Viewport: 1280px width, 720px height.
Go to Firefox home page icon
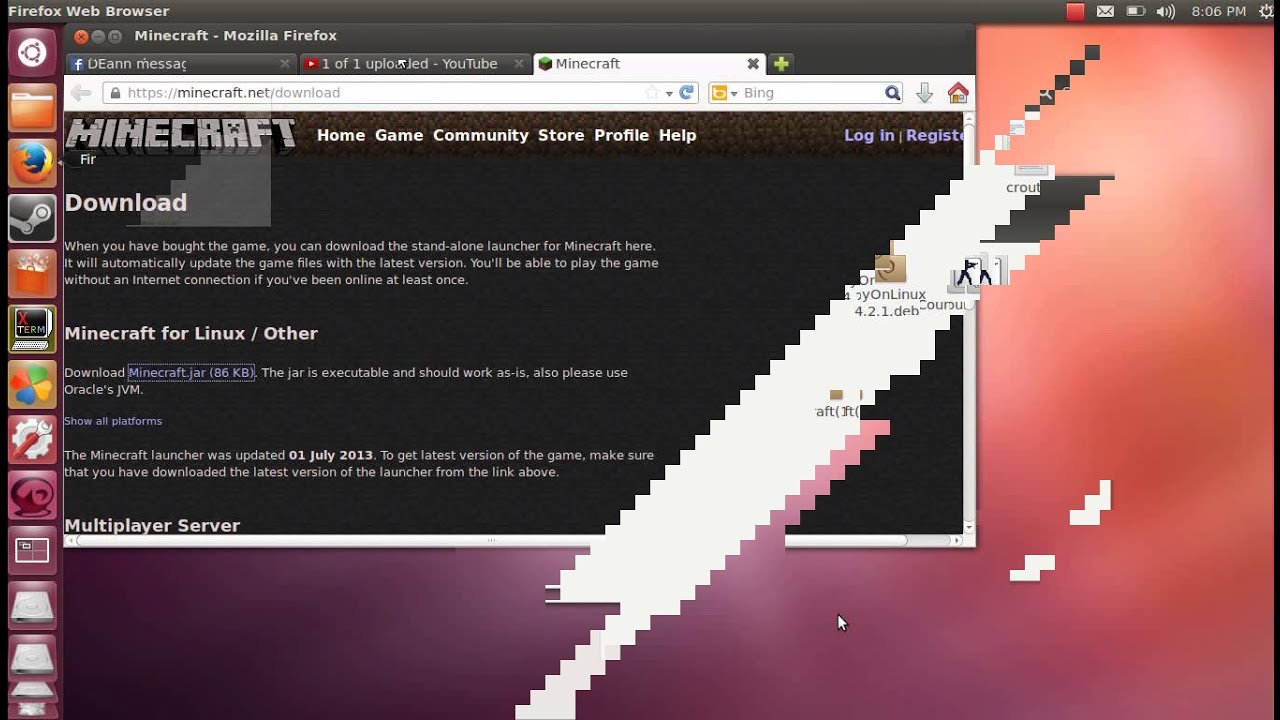(x=958, y=93)
